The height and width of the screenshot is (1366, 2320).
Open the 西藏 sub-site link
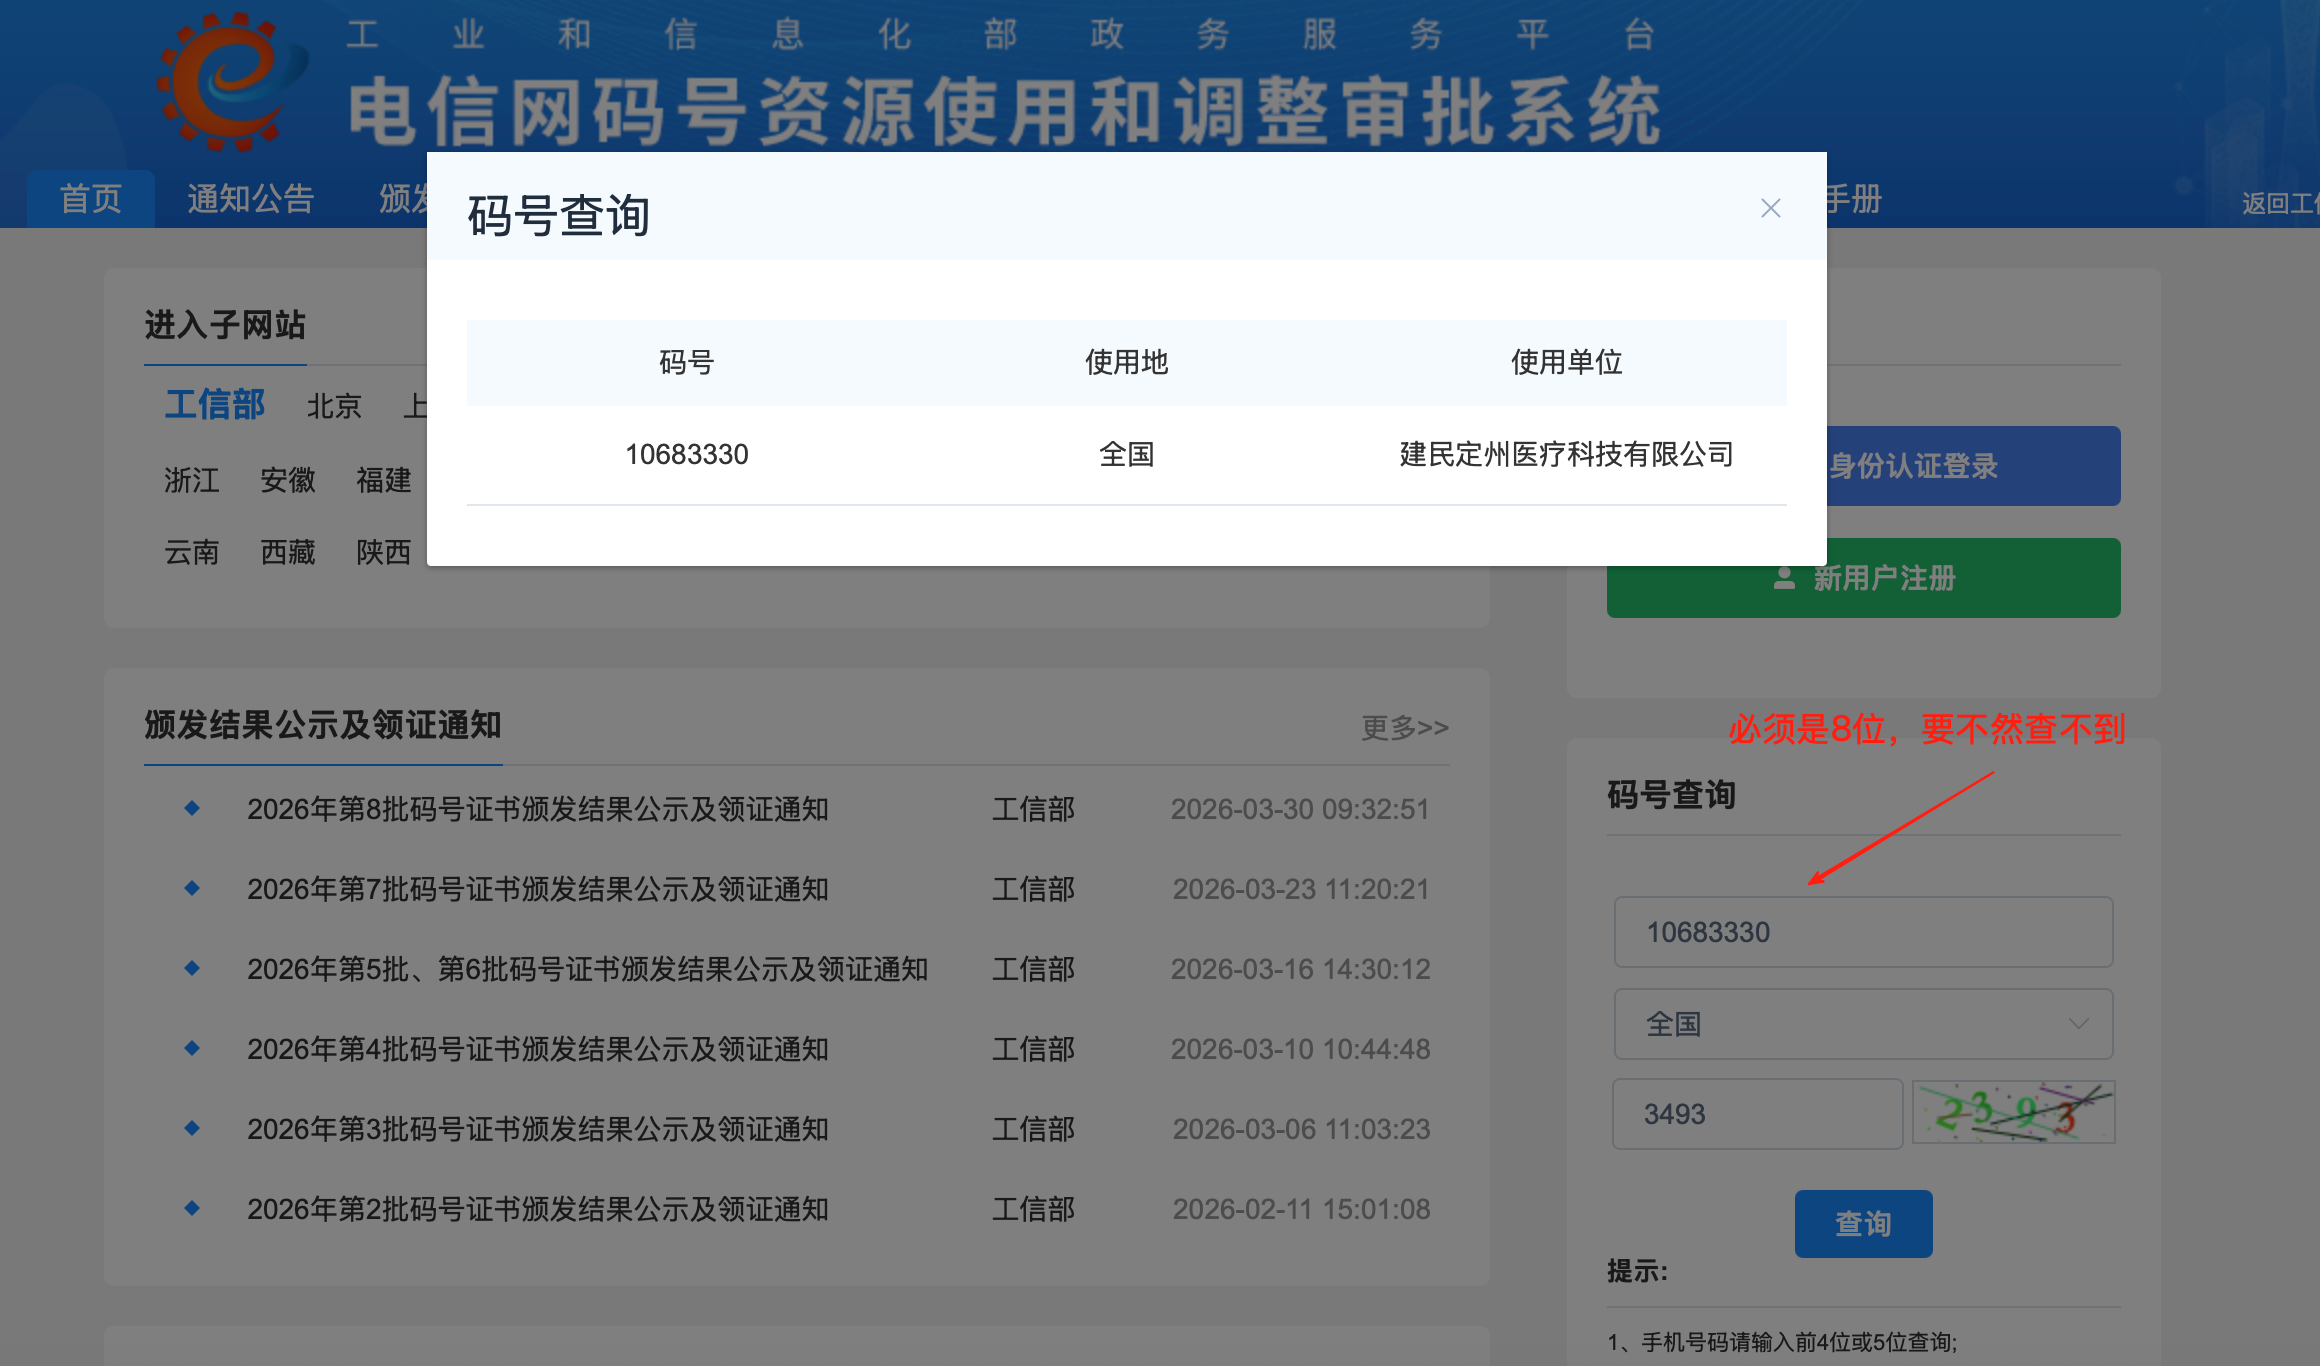coord(288,552)
